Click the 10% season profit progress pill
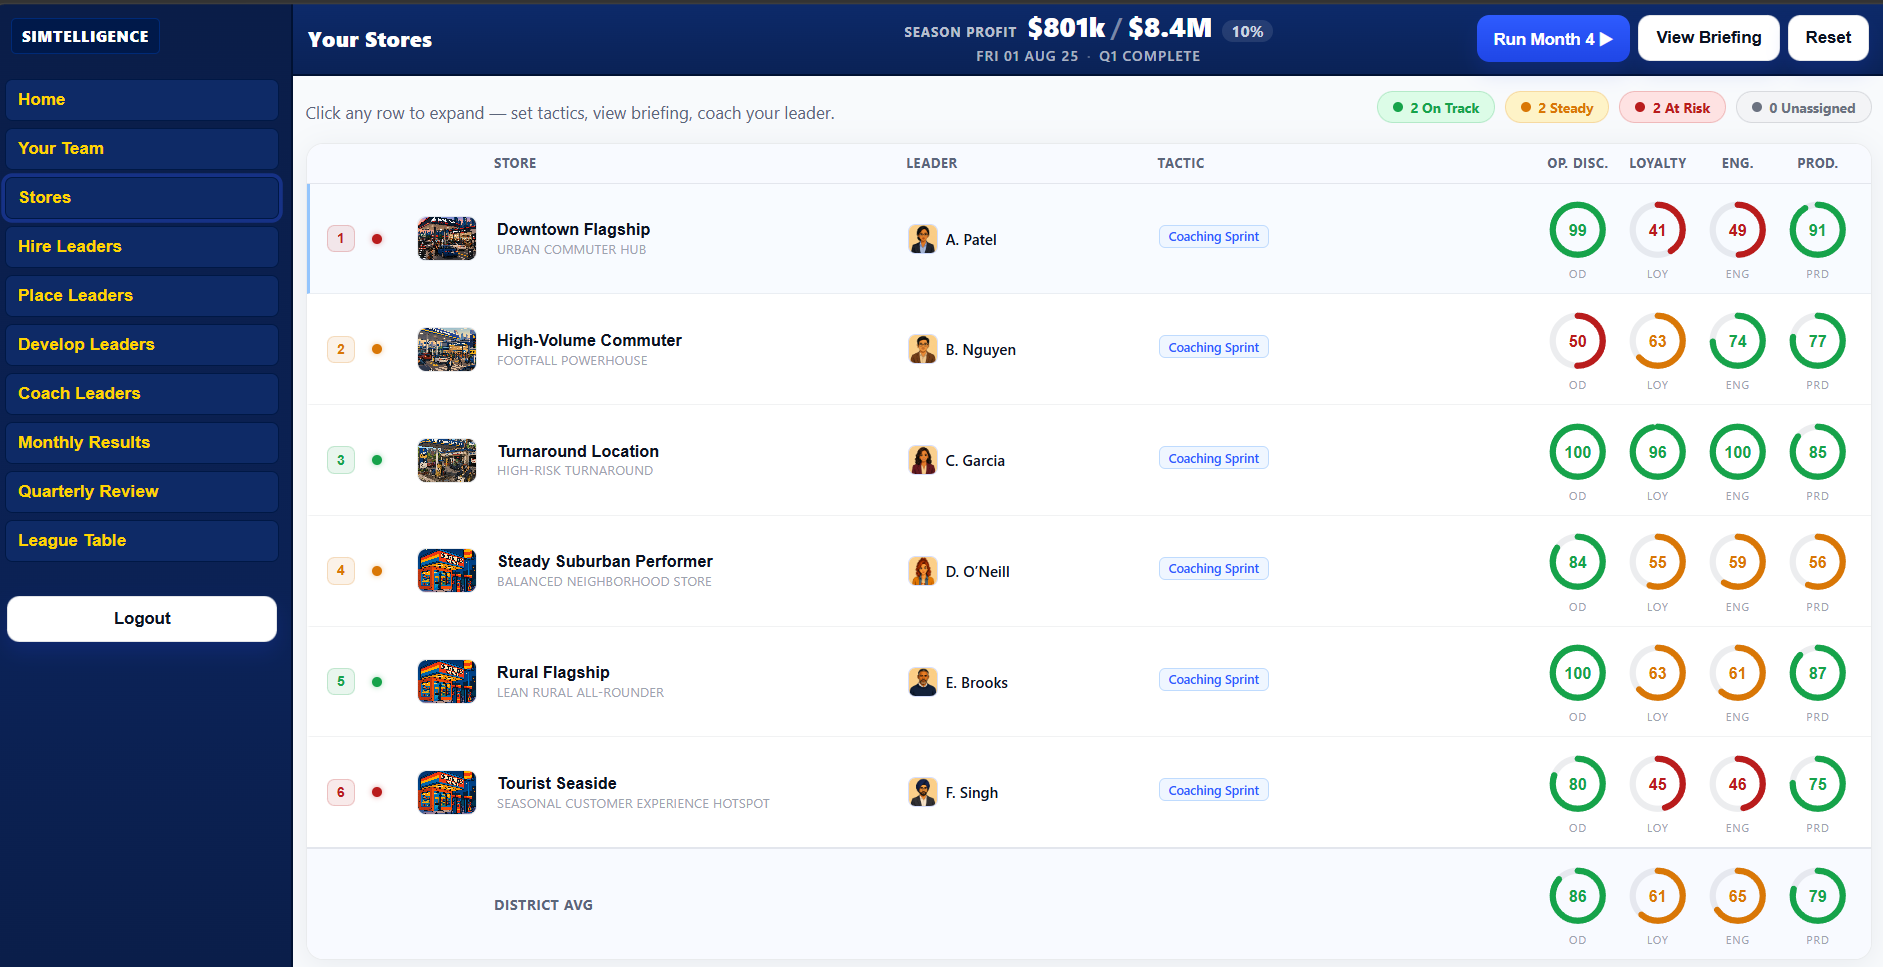The width and height of the screenshot is (1883, 967). 1247,32
